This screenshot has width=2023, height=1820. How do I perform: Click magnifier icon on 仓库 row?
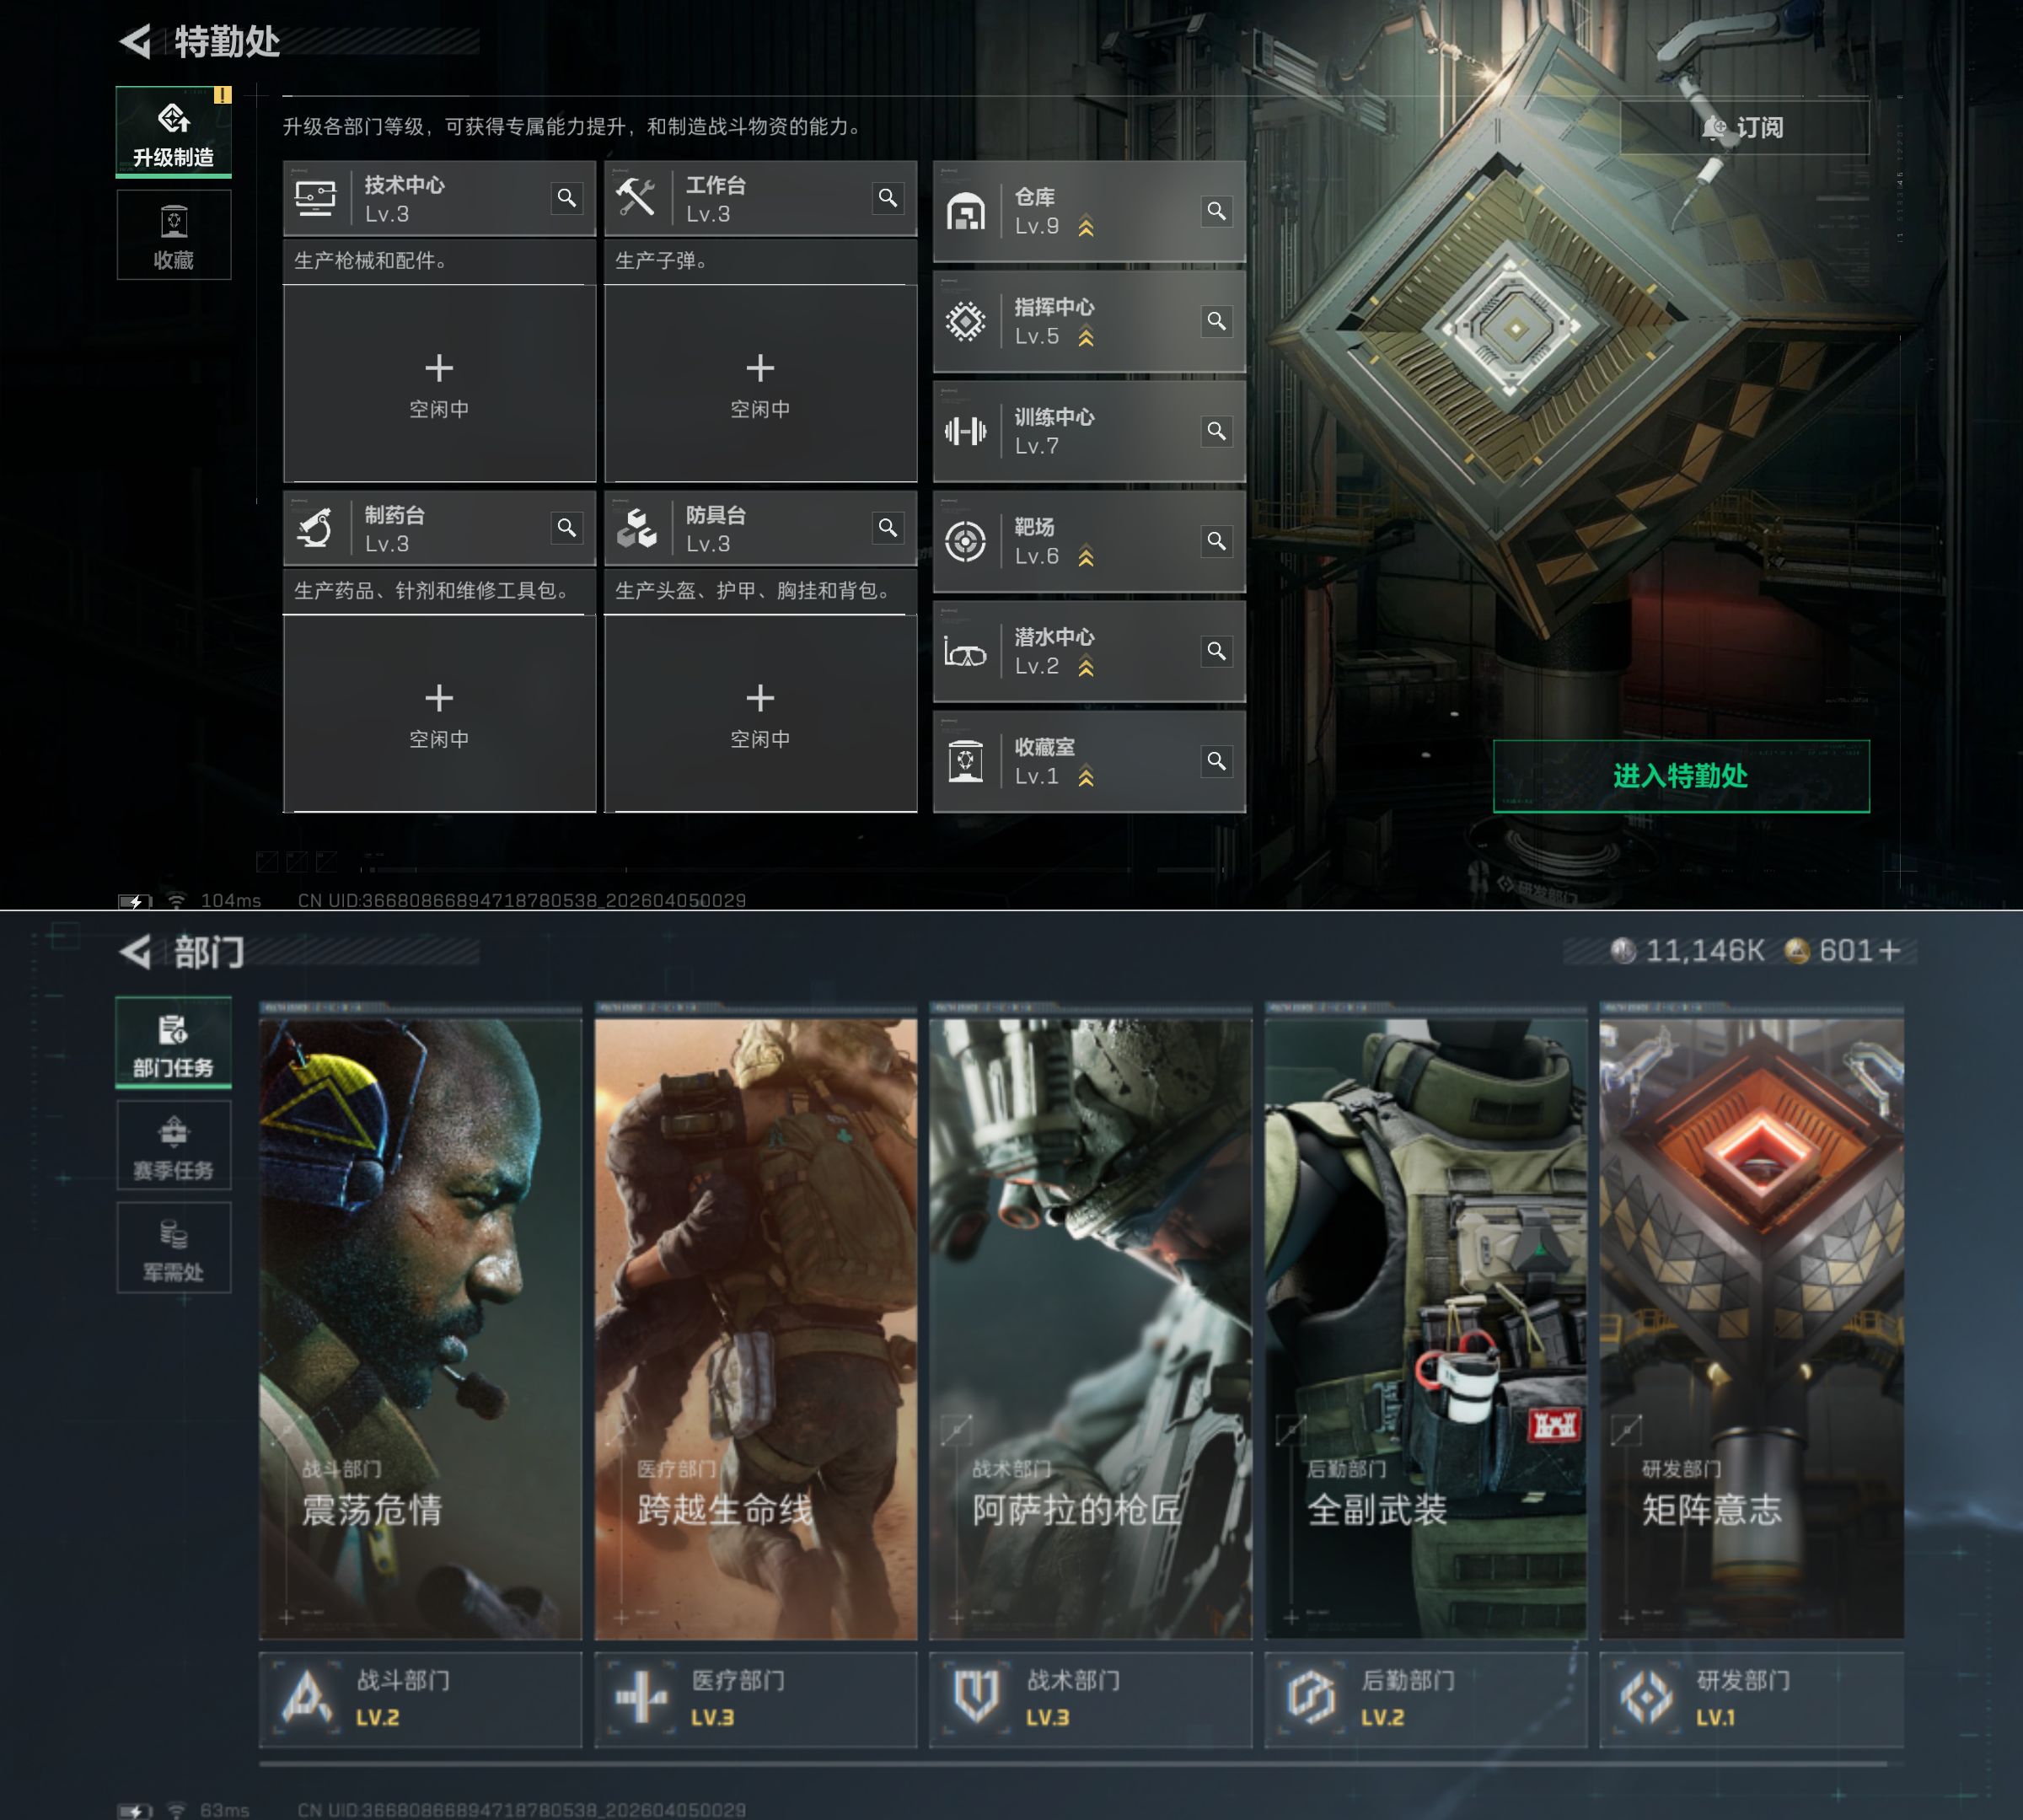[1216, 211]
